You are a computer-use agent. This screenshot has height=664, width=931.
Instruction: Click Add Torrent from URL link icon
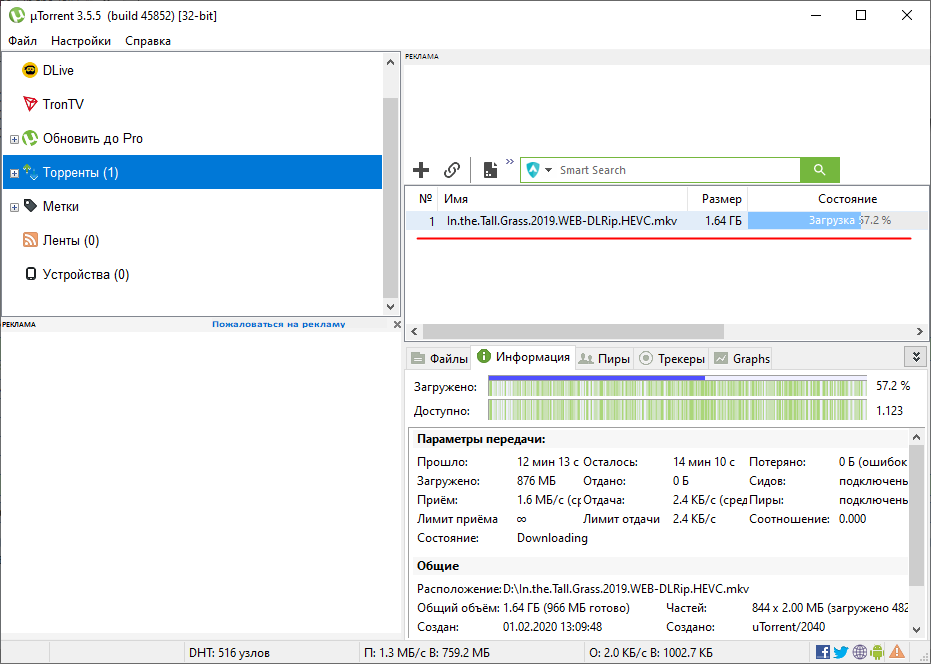click(x=452, y=170)
